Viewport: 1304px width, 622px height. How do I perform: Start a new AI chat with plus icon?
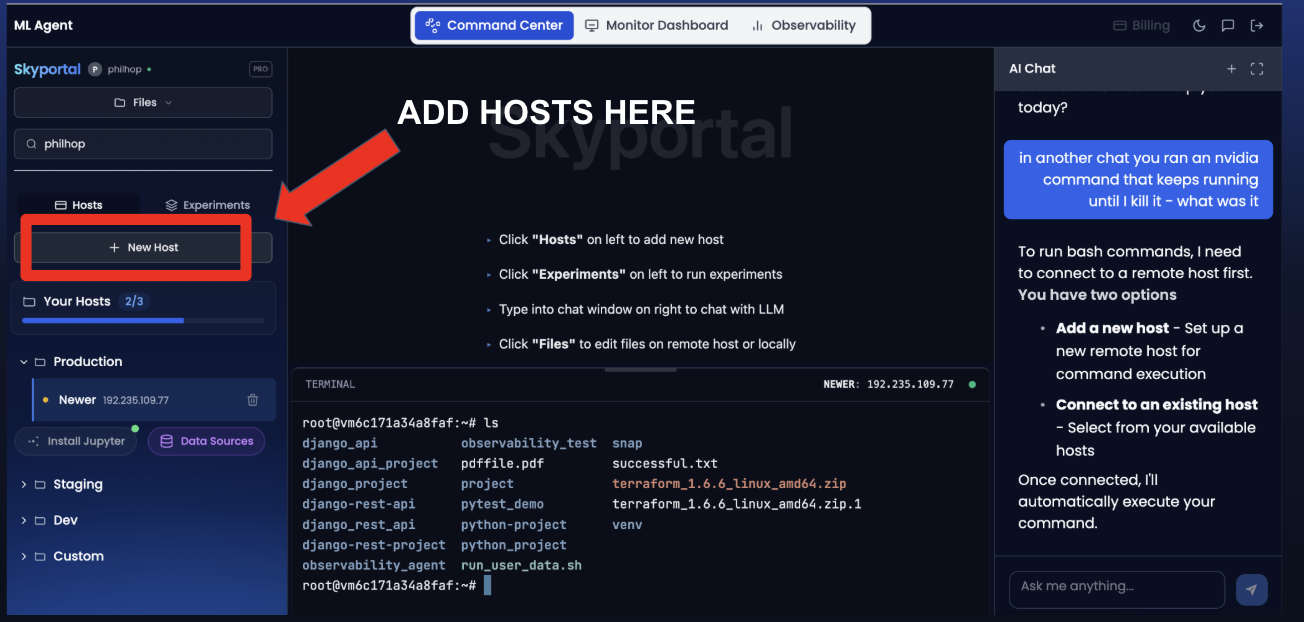click(x=1231, y=69)
